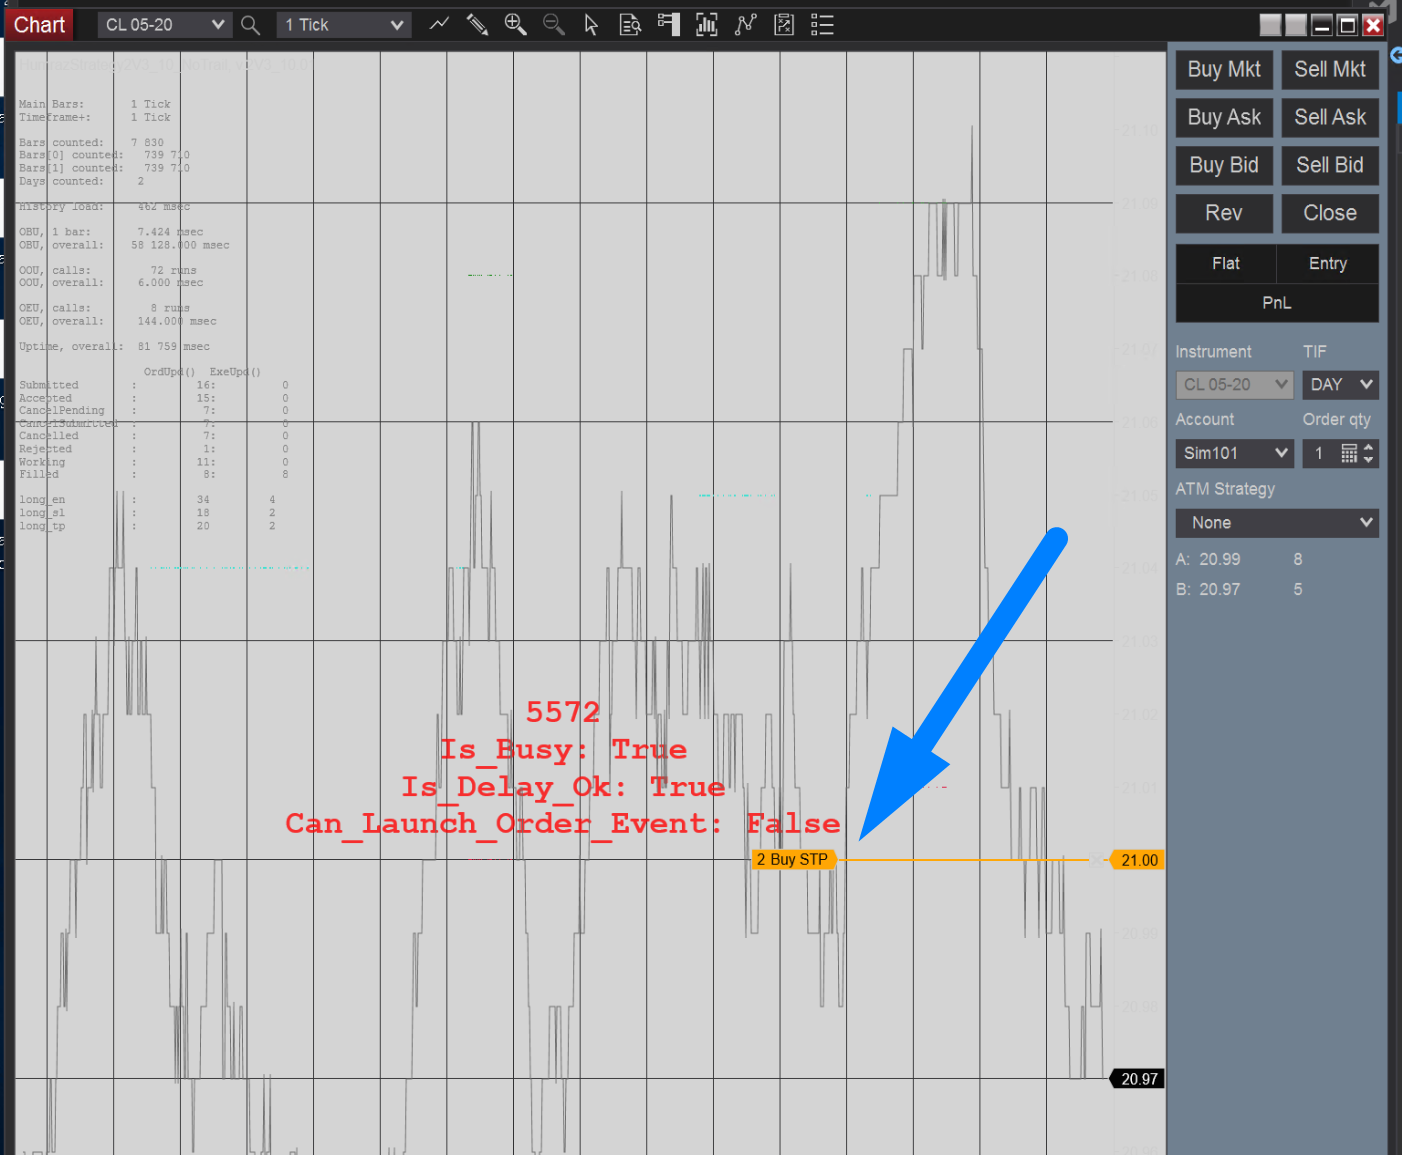Click the TIF label
Viewport: 1402px width, 1155px height.
pos(1314,352)
